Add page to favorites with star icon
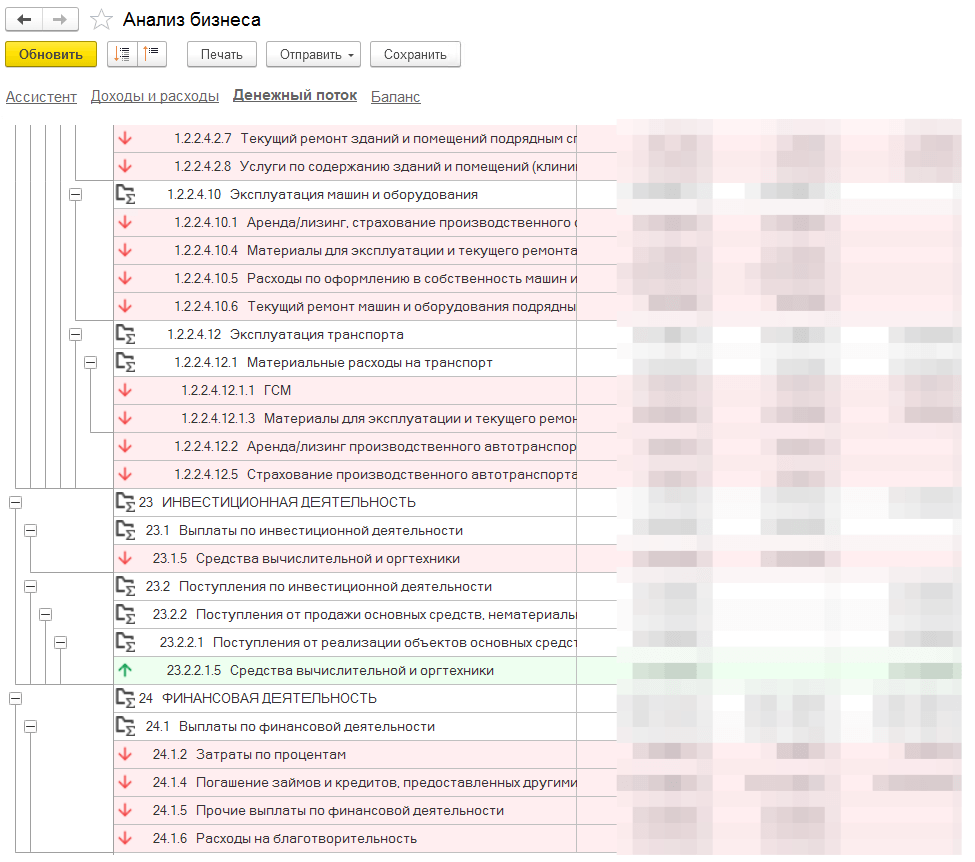Image resolution: width=975 pixels, height=862 pixels. 101,20
